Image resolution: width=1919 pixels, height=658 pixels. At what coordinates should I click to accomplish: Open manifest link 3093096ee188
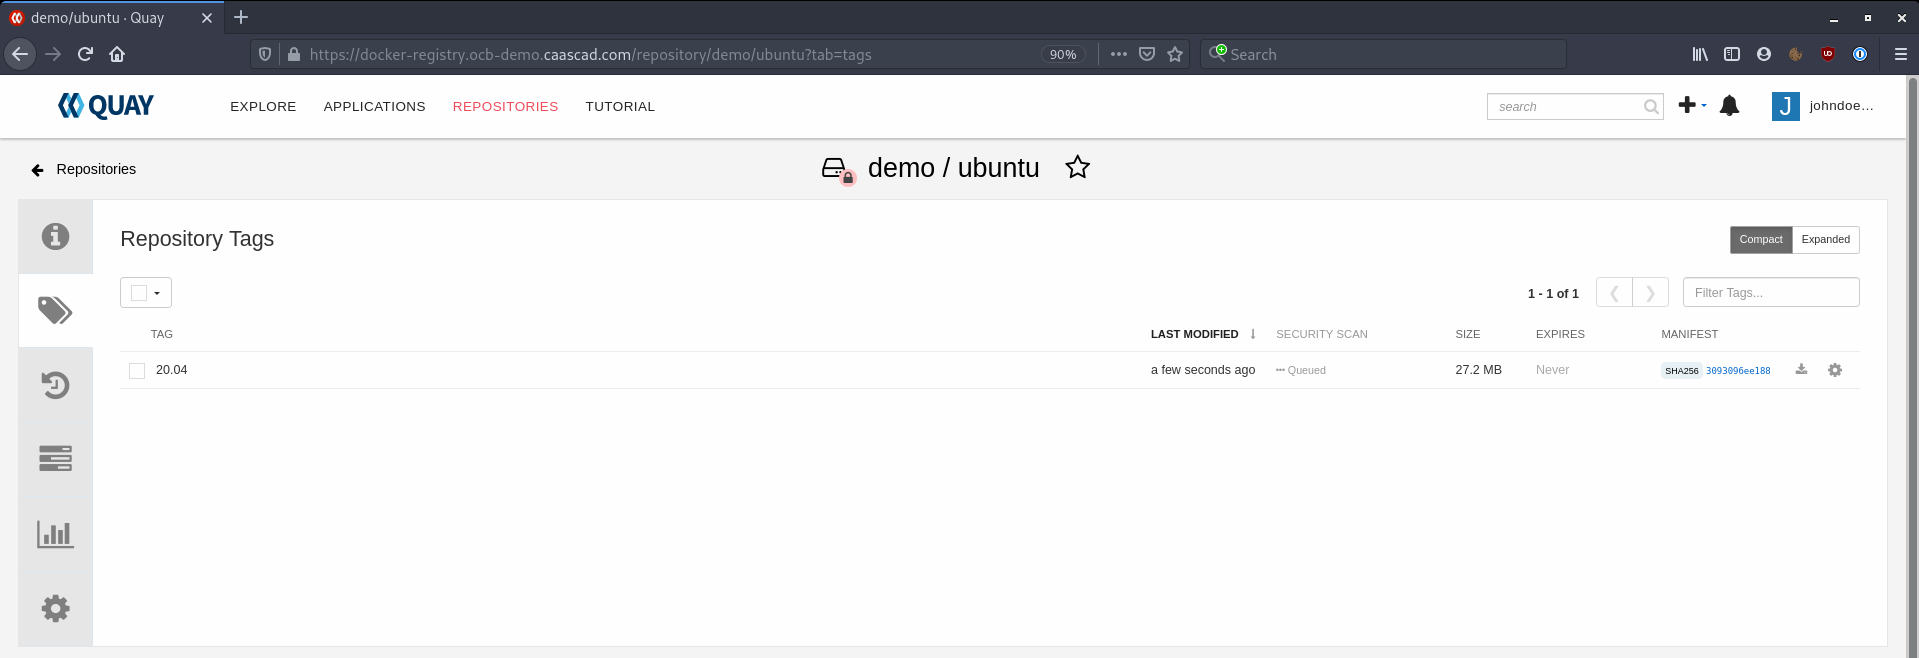[x=1738, y=371]
